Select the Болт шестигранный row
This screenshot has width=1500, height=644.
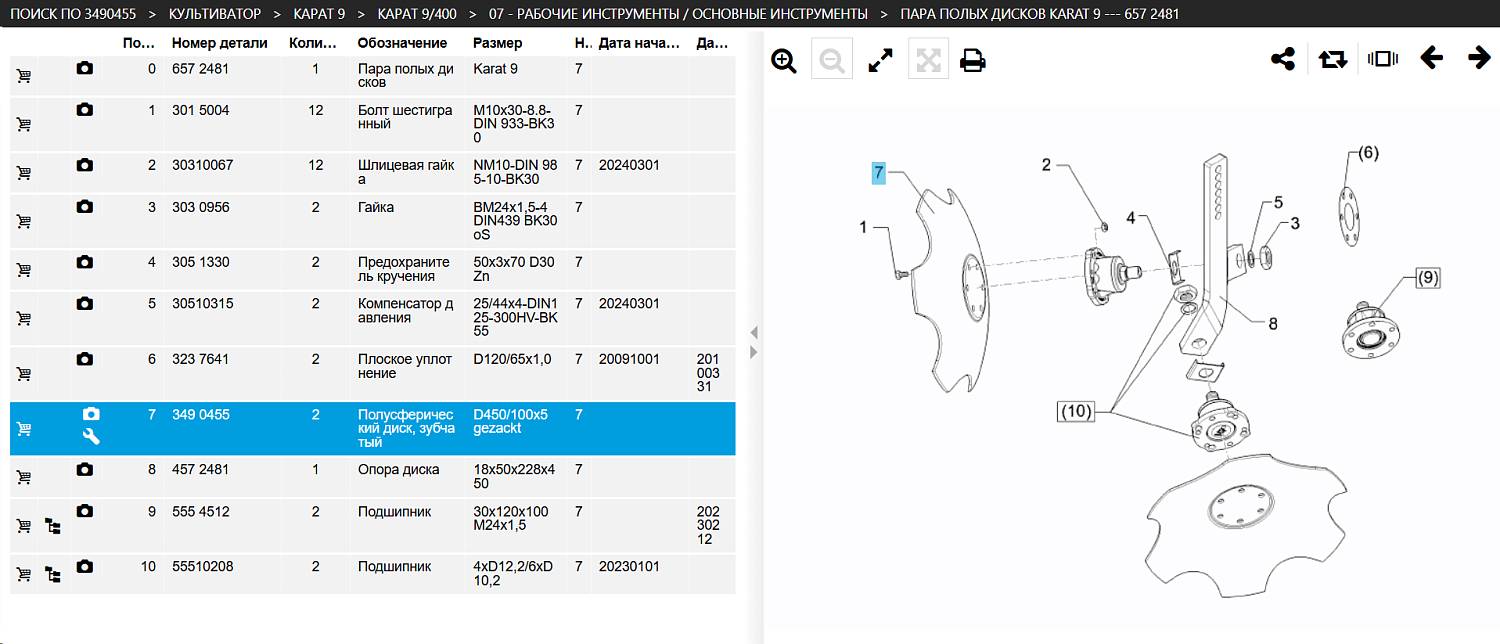point(372,124)
